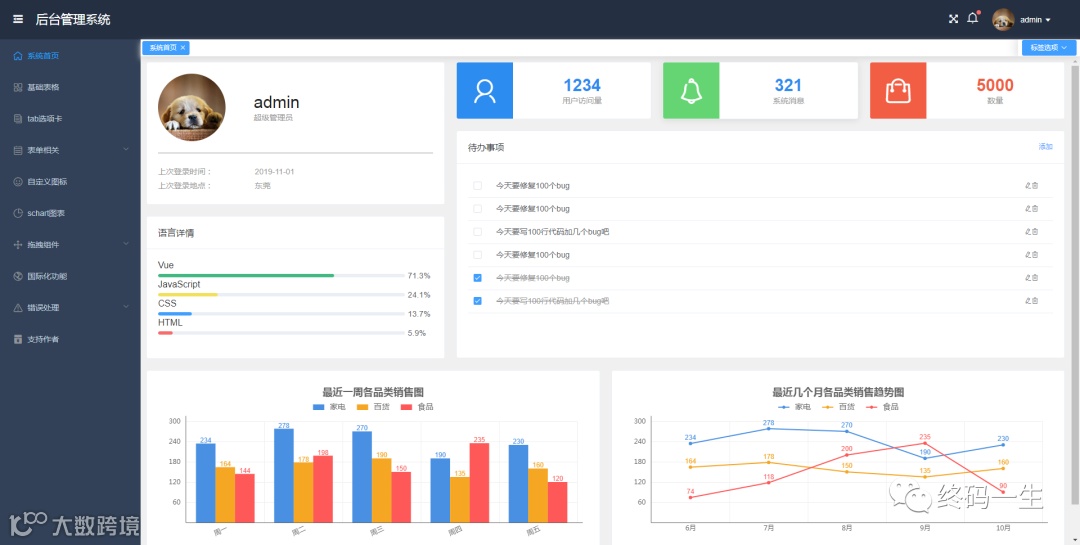Click the HTML progress bar

tap(281, 333)
